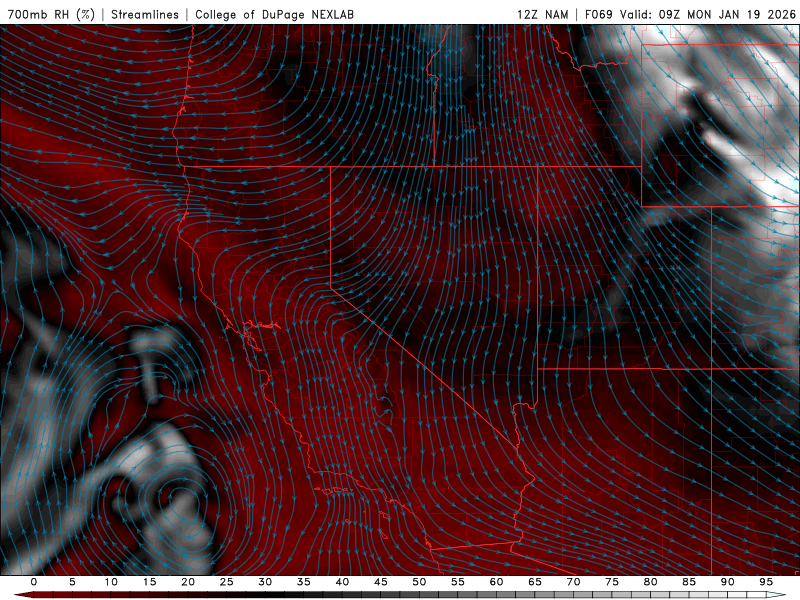Click the colorbar label "75"

click(x=612, y=582)
